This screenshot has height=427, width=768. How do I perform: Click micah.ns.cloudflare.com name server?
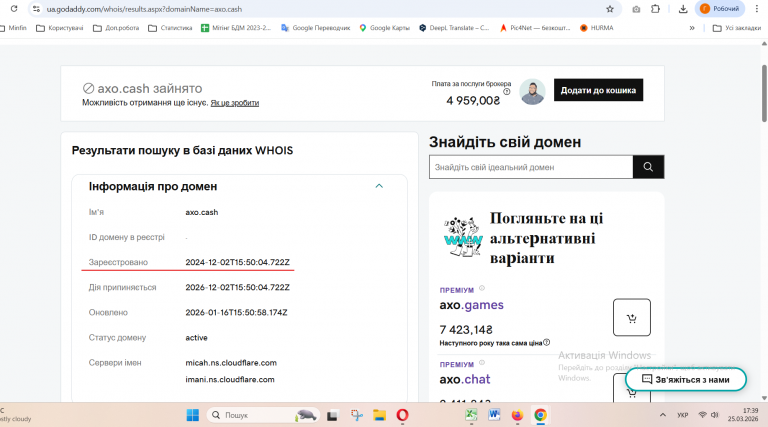pyautogui.click(x=231, y=363)
